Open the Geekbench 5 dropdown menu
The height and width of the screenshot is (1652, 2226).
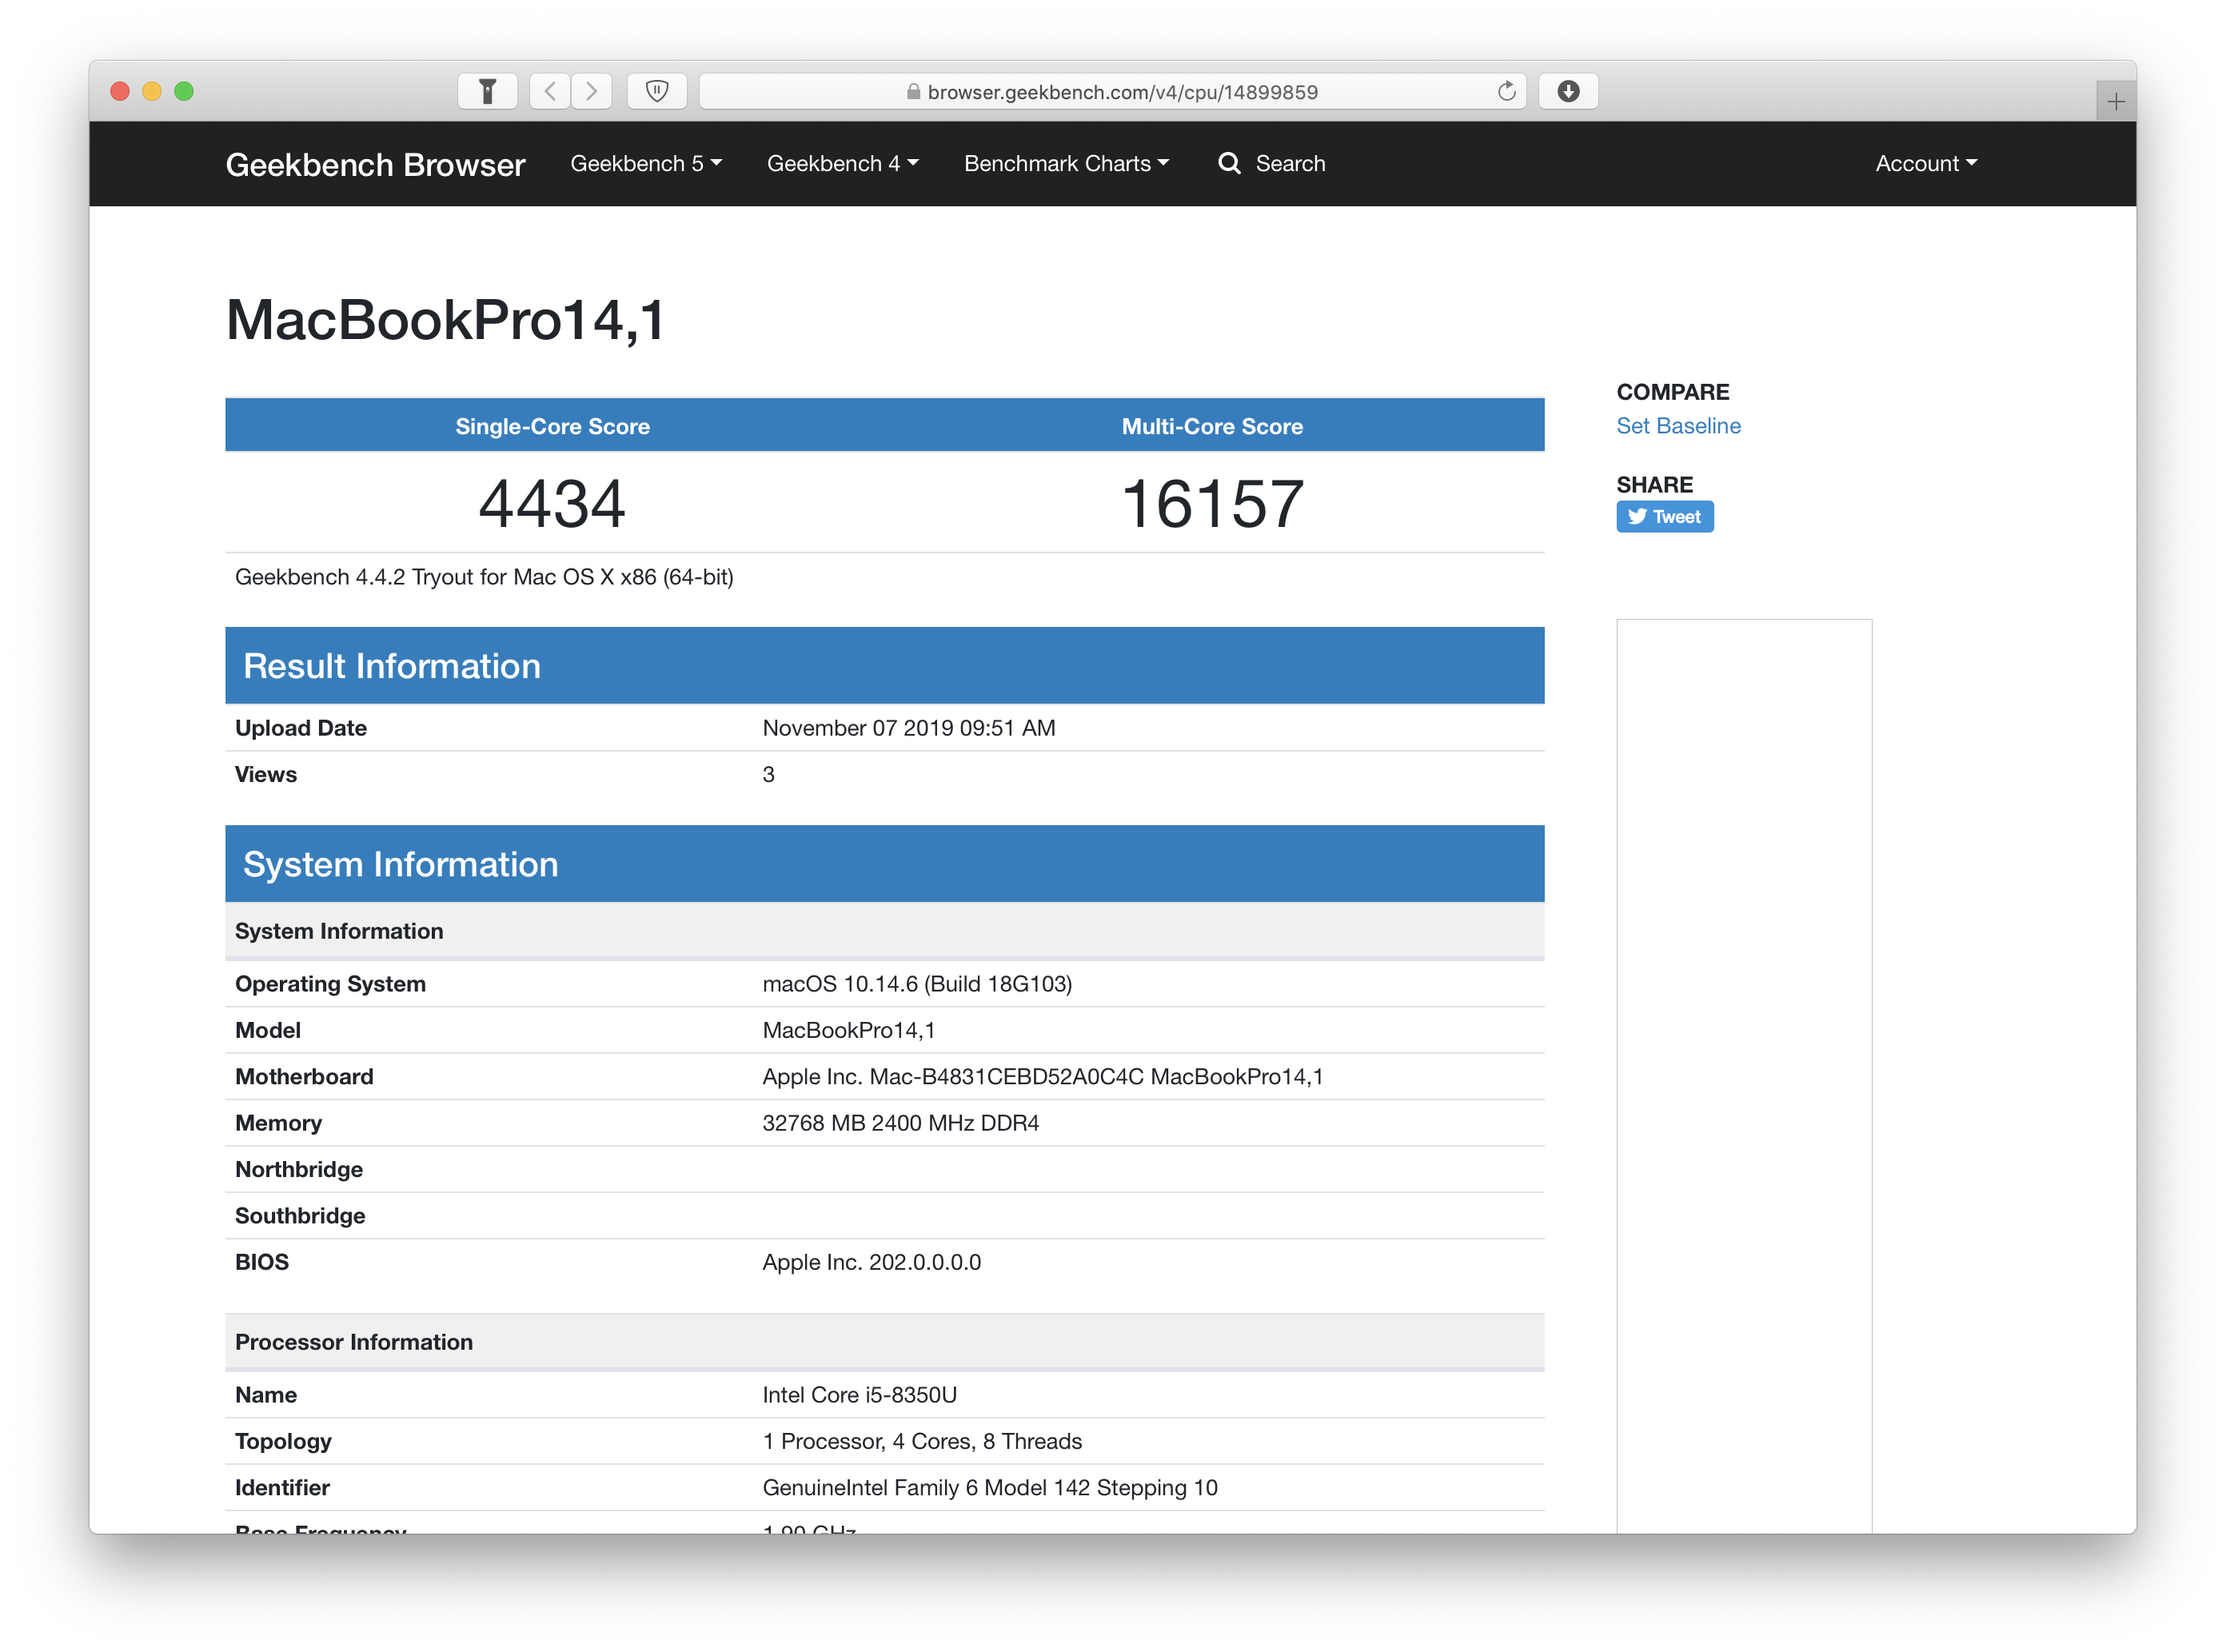(644, 163)
